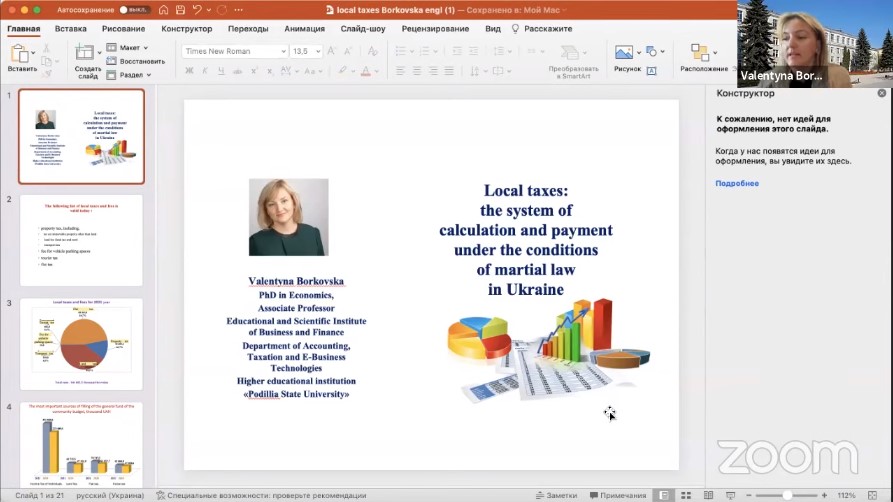Click the Cut scissors icon
This screenshot has height=502, width=893.
[x=47, y=48]
